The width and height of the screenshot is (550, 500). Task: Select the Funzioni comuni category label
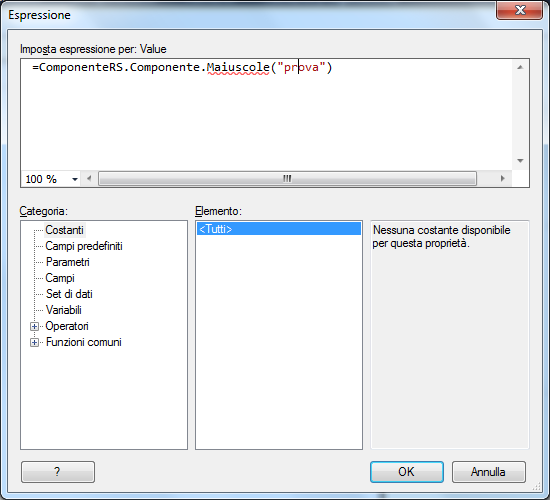point(83,342)
